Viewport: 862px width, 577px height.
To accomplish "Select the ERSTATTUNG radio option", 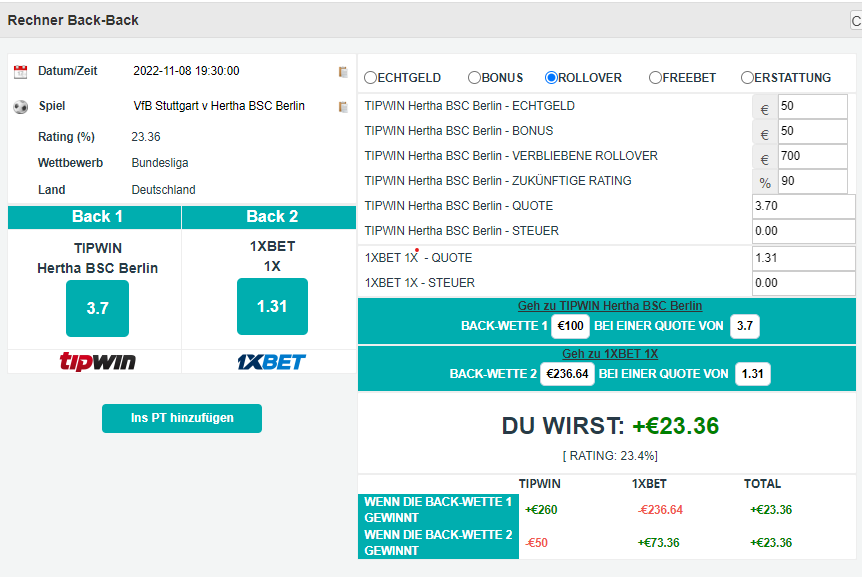I will 747,77.
